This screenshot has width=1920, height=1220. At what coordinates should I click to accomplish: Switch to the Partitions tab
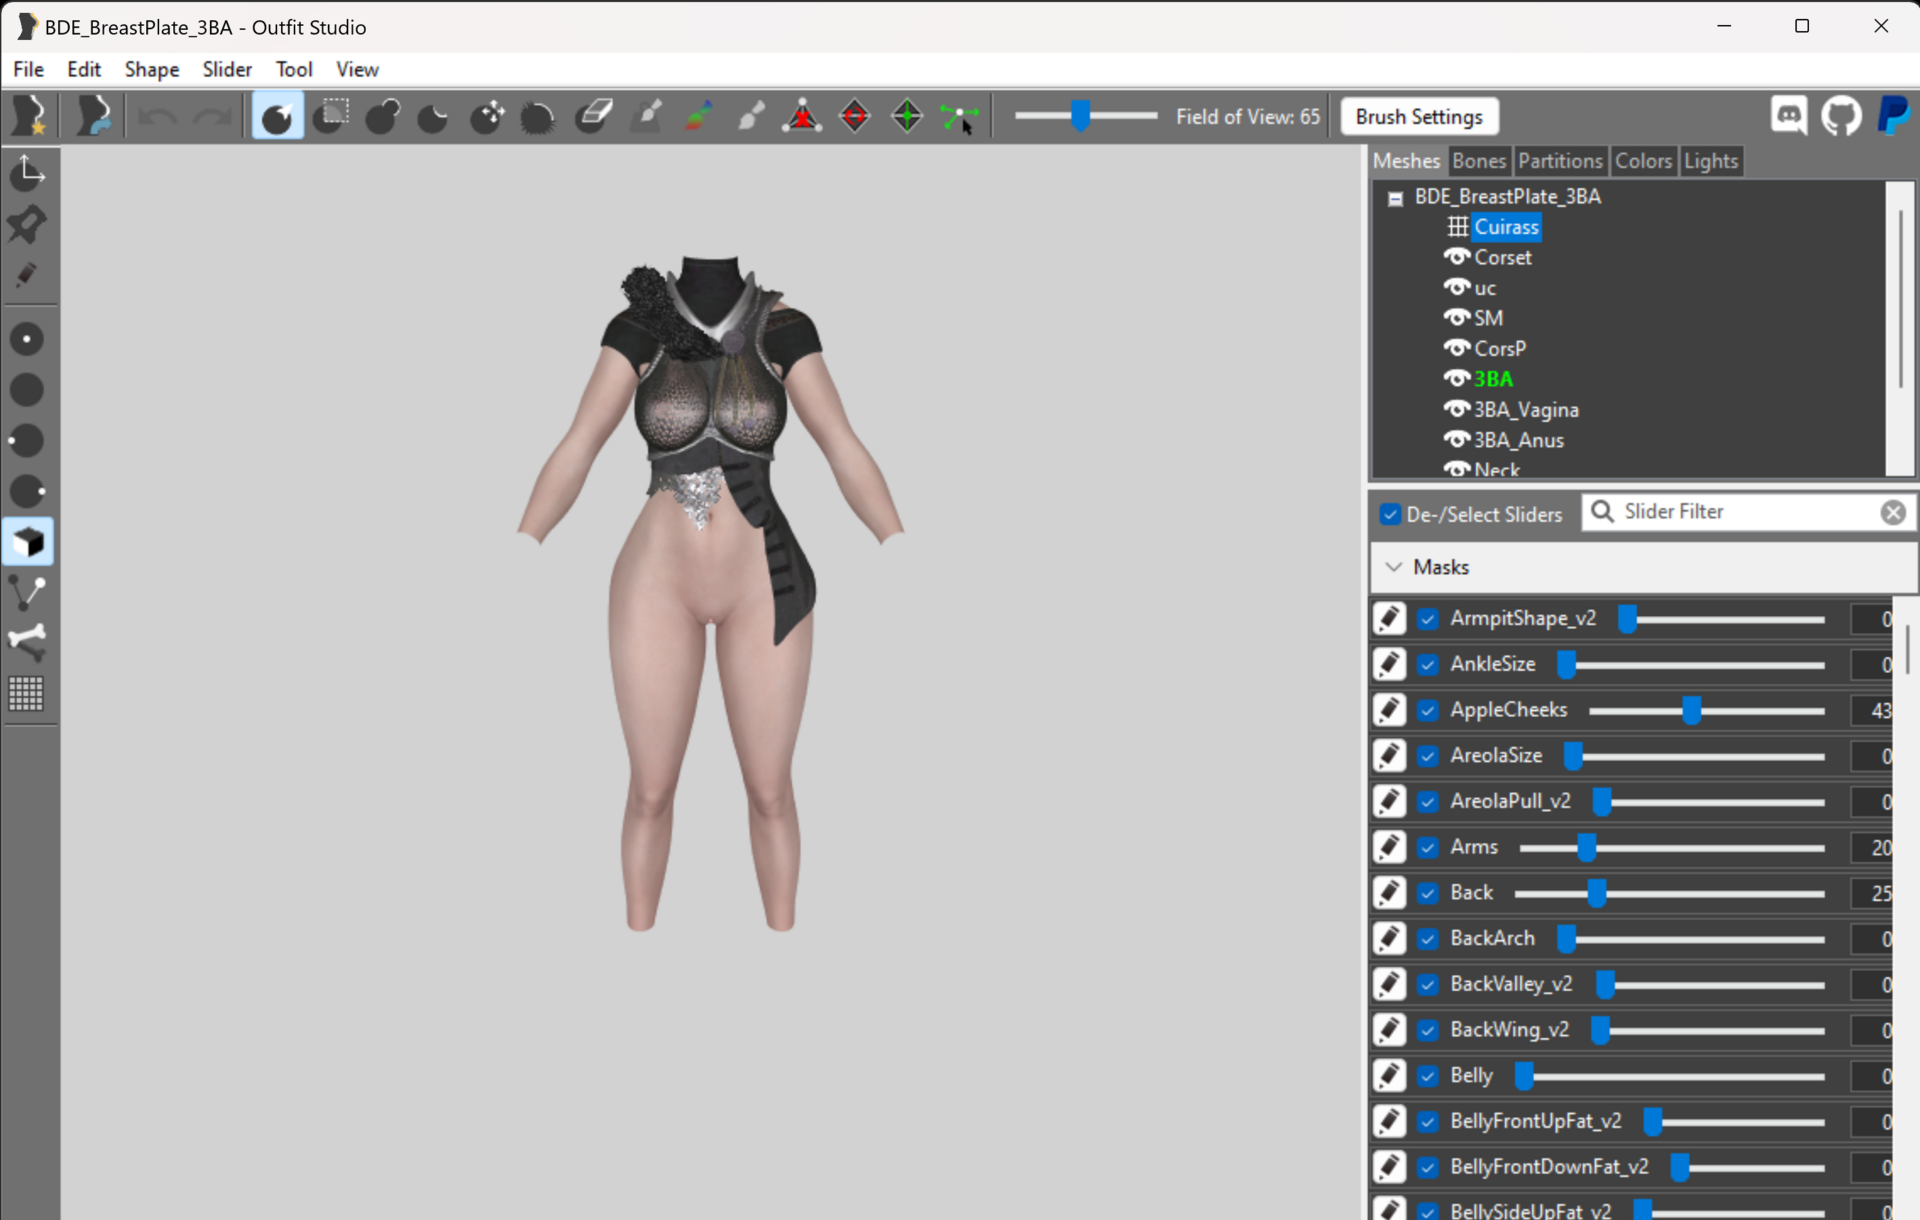[x=1560, y=161]
